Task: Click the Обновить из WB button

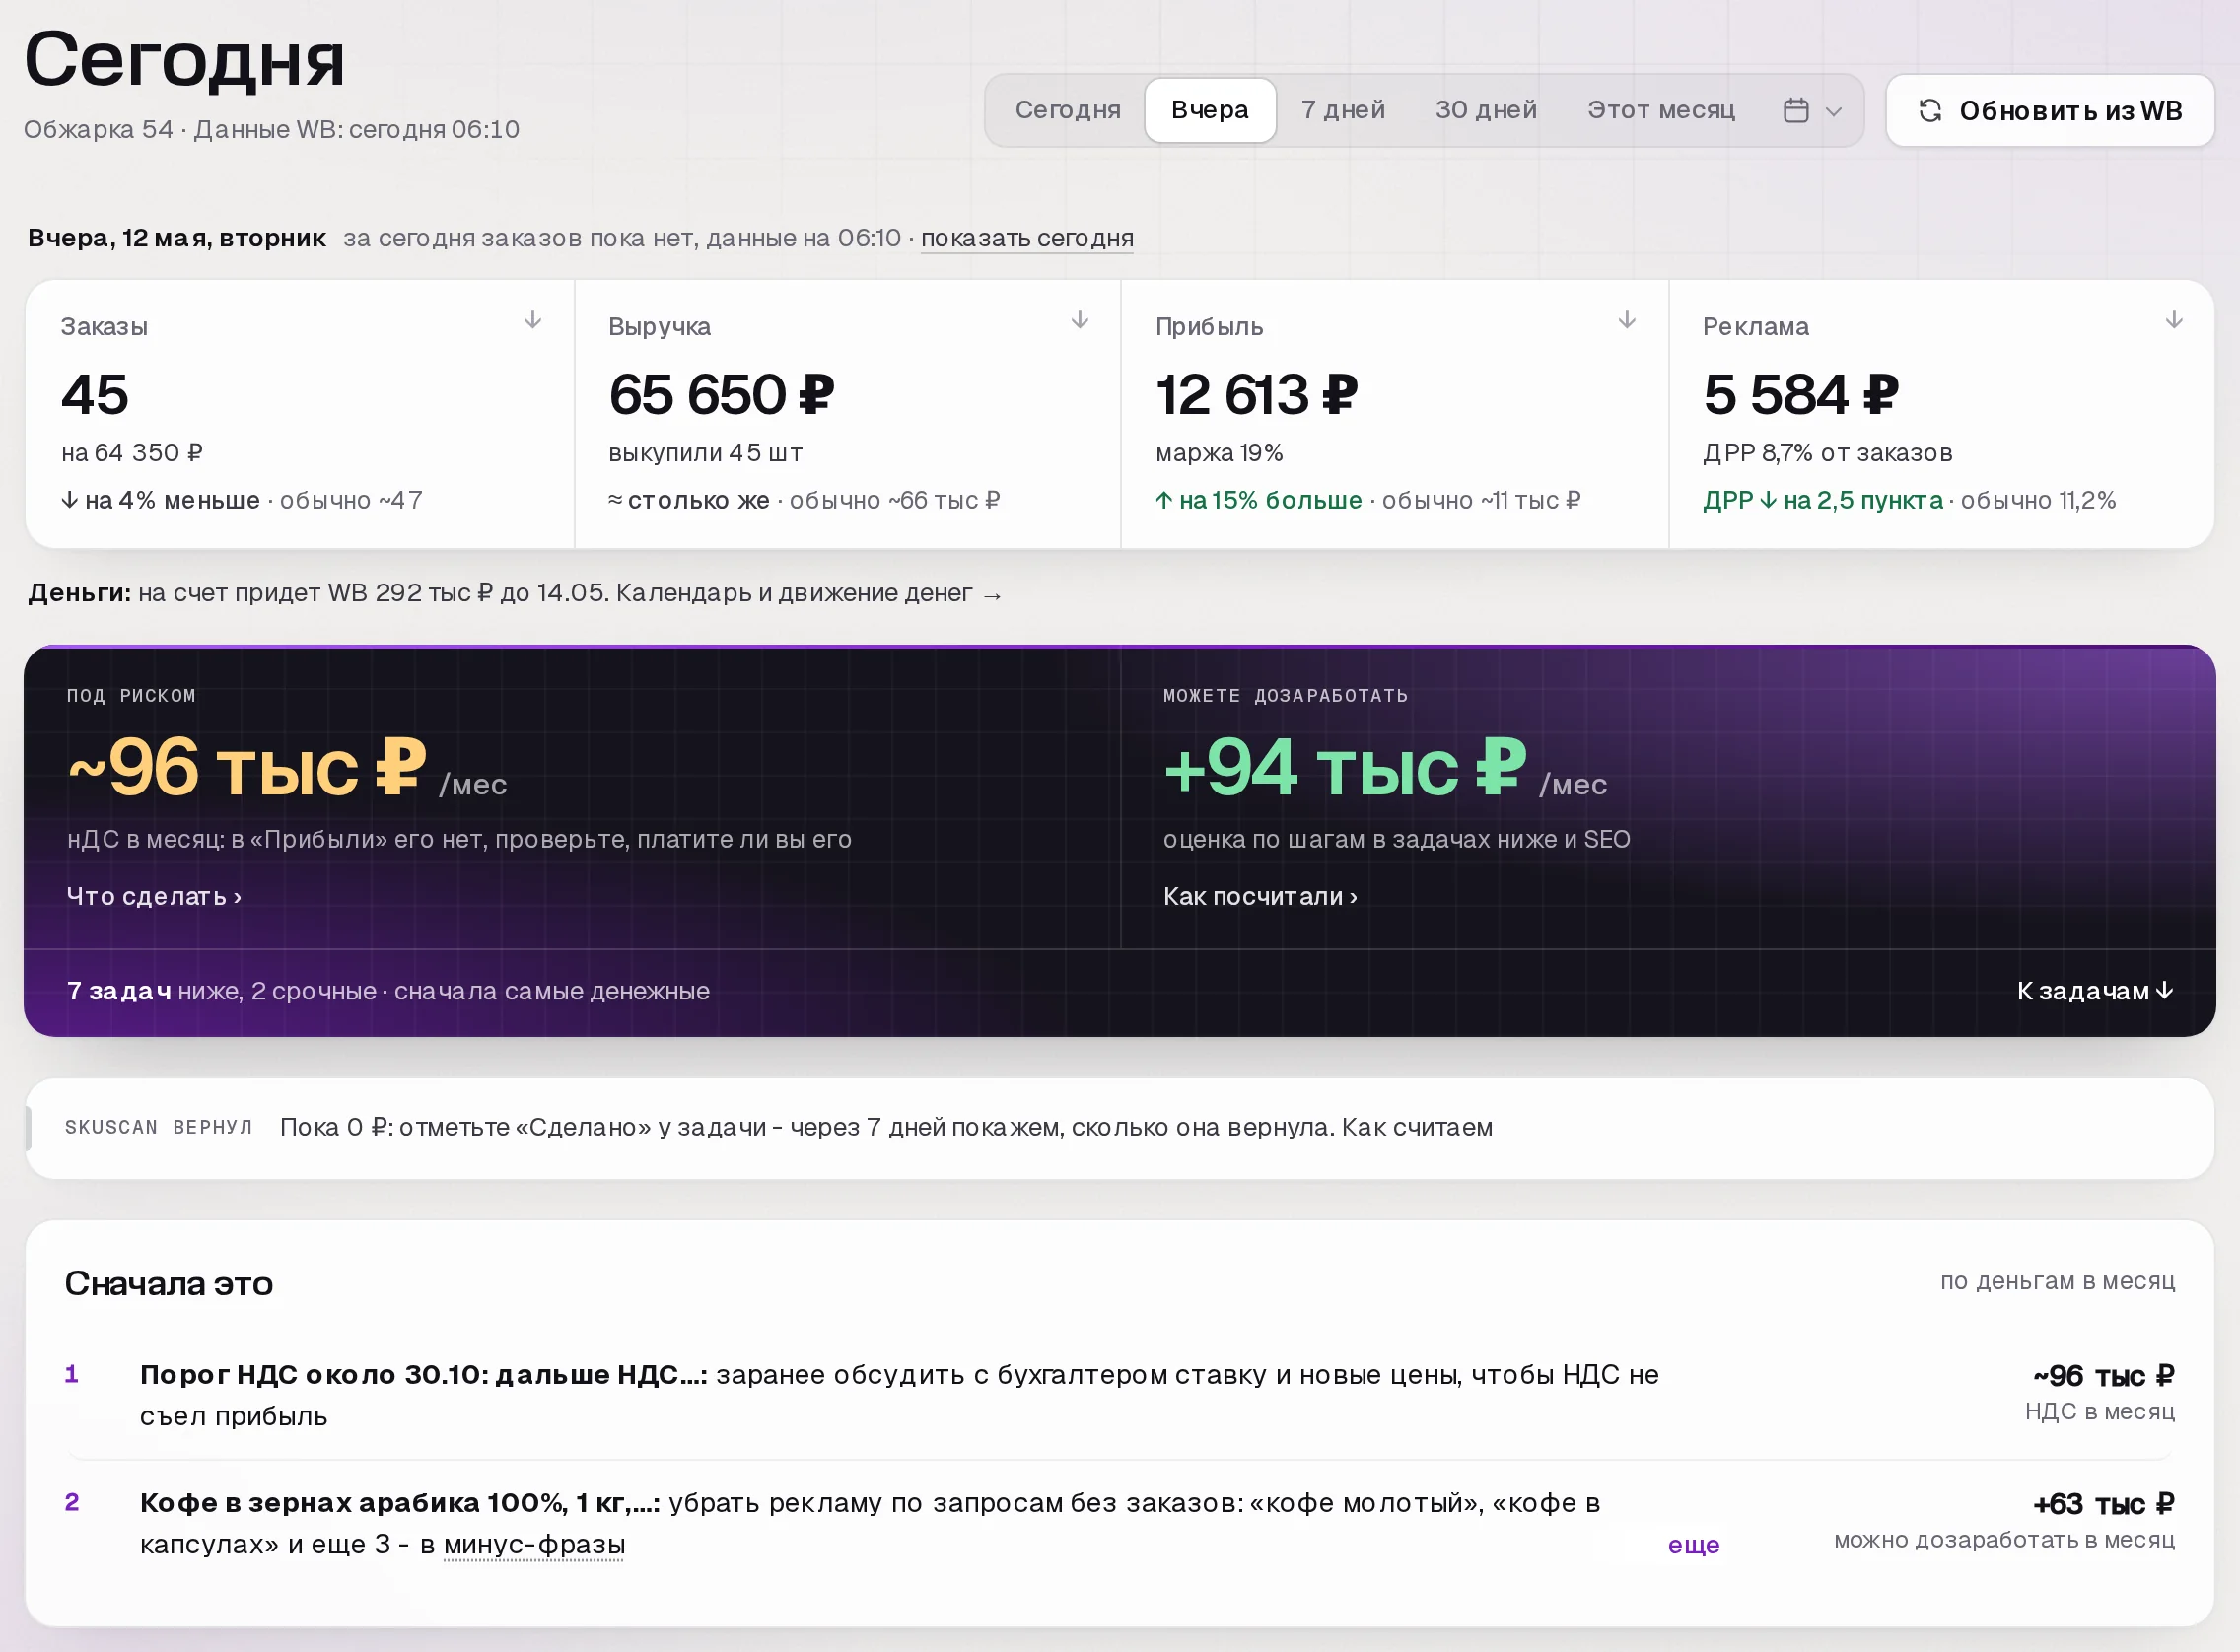Action: (2050, 111)
